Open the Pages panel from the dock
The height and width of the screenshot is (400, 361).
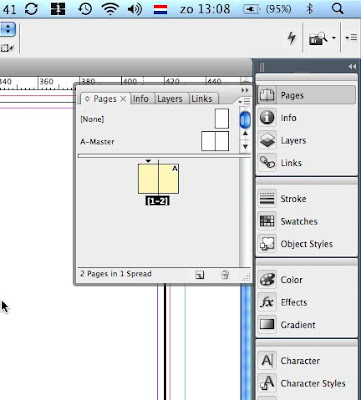click(306, 95)
